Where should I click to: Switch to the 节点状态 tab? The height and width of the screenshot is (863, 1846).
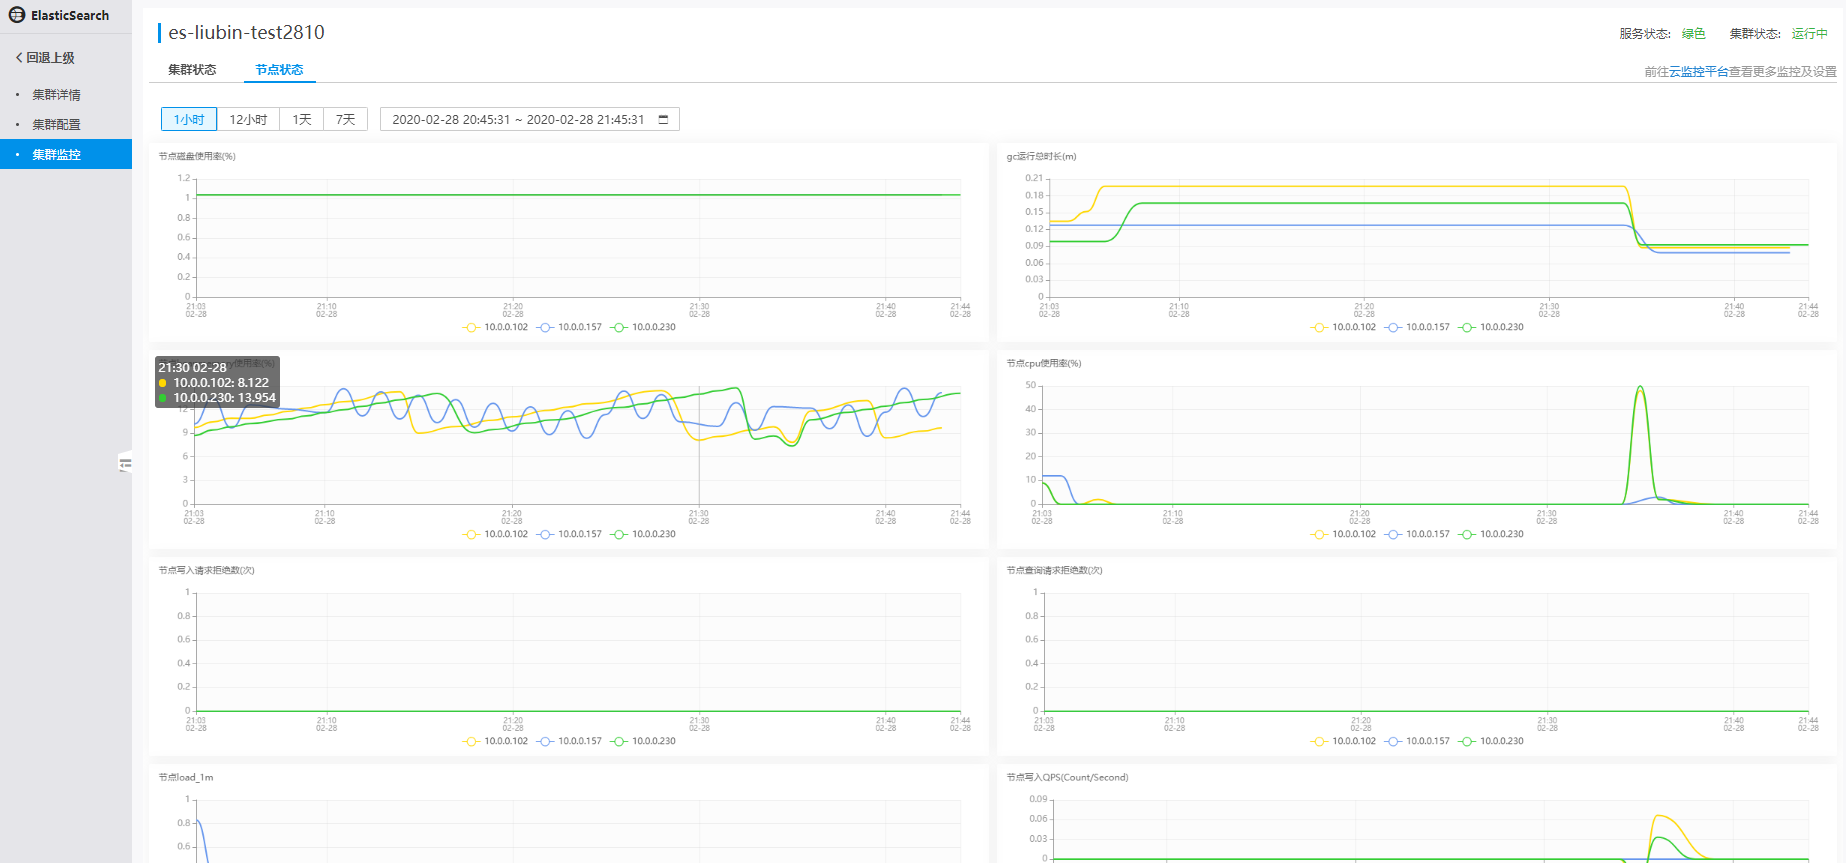pyautogui.click(x=279, y=70)
